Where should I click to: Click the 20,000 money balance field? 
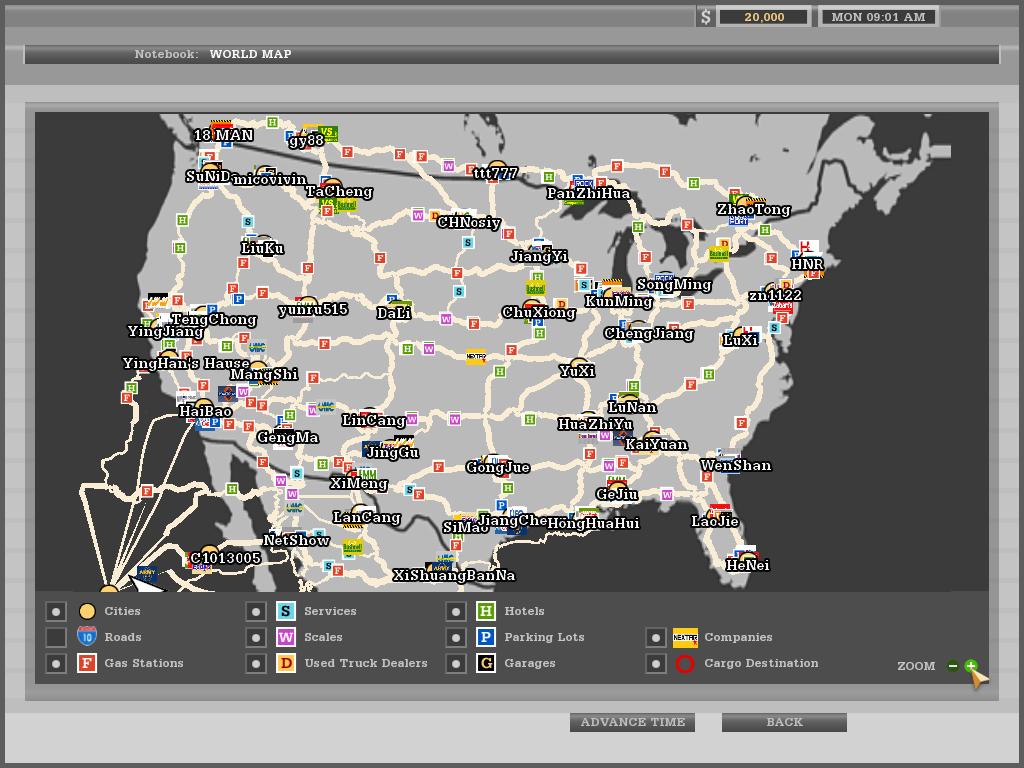coord(764,17)
